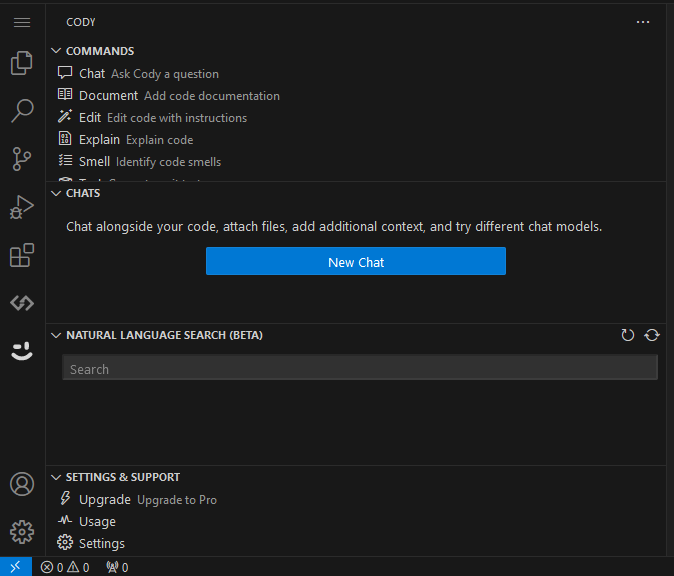
Task: Open the Search view in activity bar
Action: pyautogui.click(x=22, y=110)
